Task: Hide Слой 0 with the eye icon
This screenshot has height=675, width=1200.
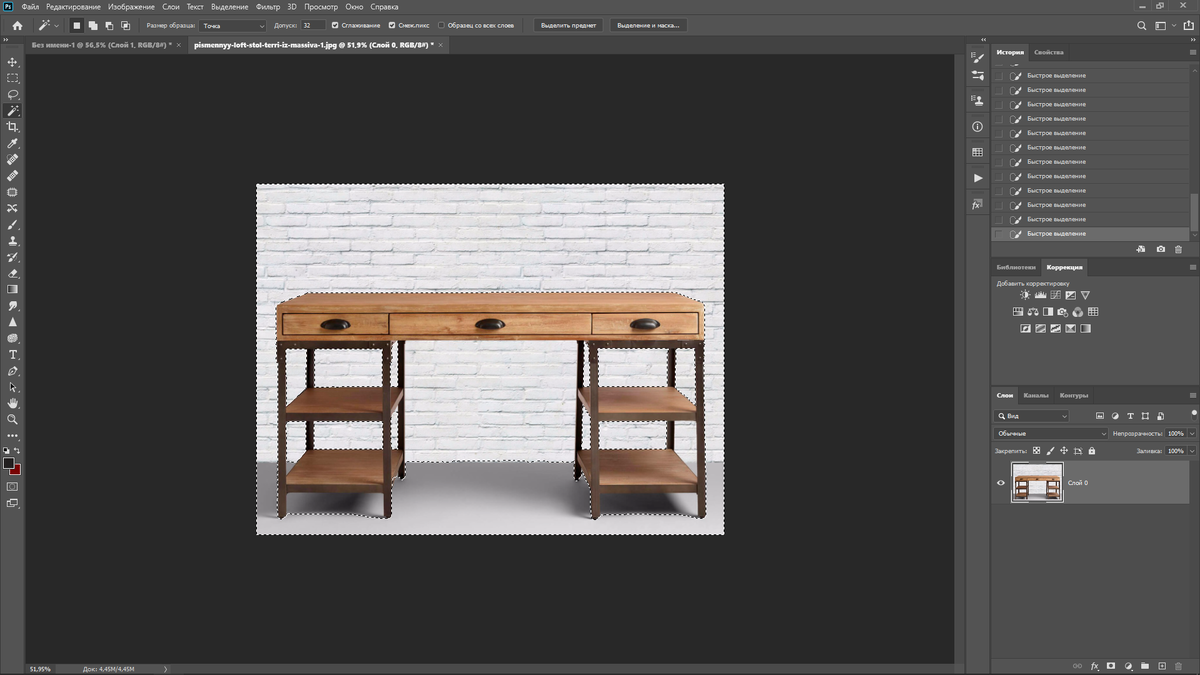Action: tap(1001, 483)
